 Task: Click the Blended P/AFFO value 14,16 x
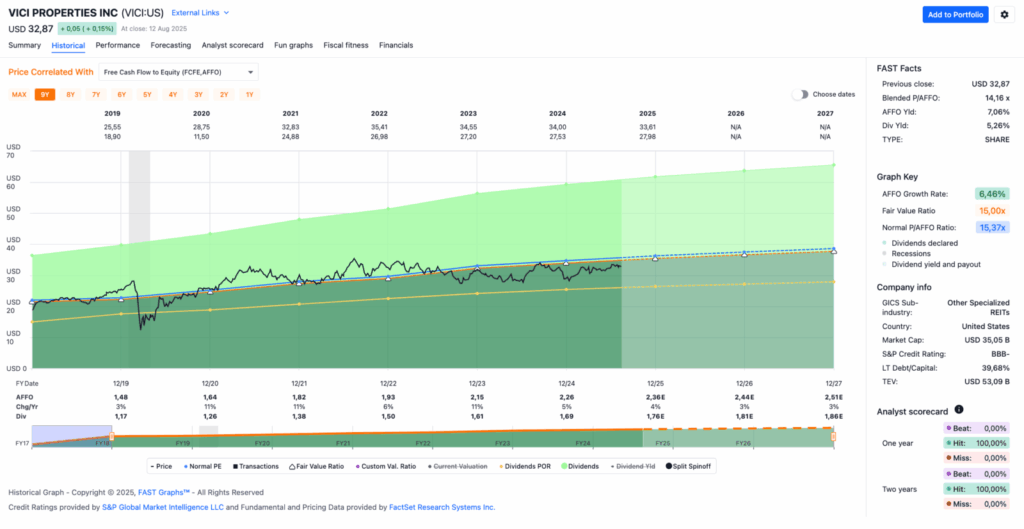996,98
